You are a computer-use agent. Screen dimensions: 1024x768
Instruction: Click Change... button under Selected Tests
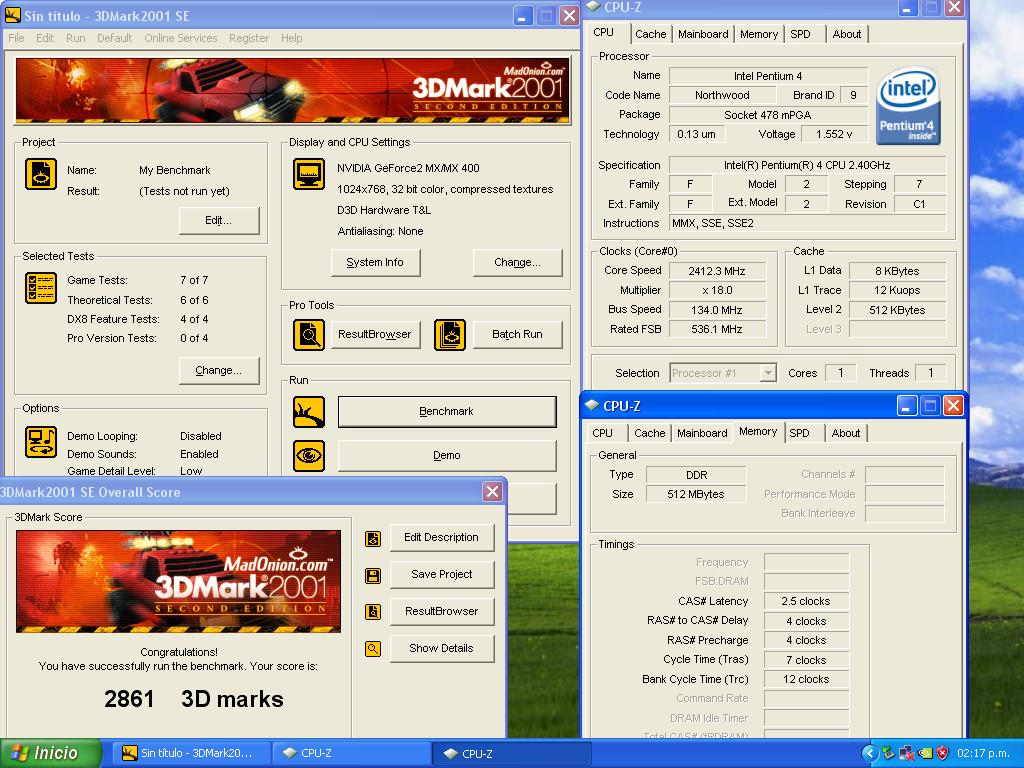pos(219,370)
